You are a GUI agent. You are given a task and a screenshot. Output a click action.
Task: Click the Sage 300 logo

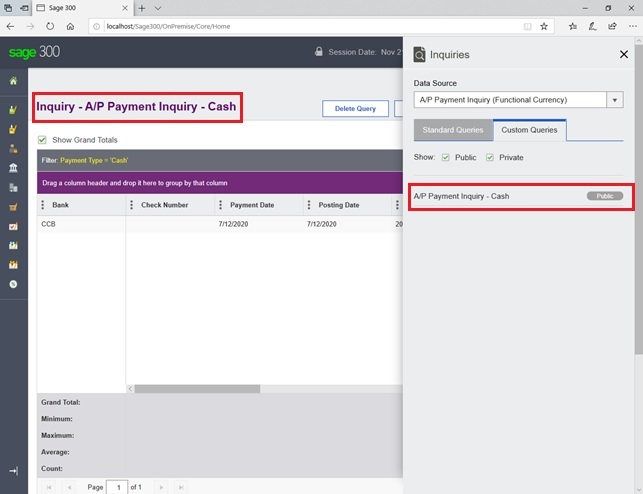coord(34,52)
